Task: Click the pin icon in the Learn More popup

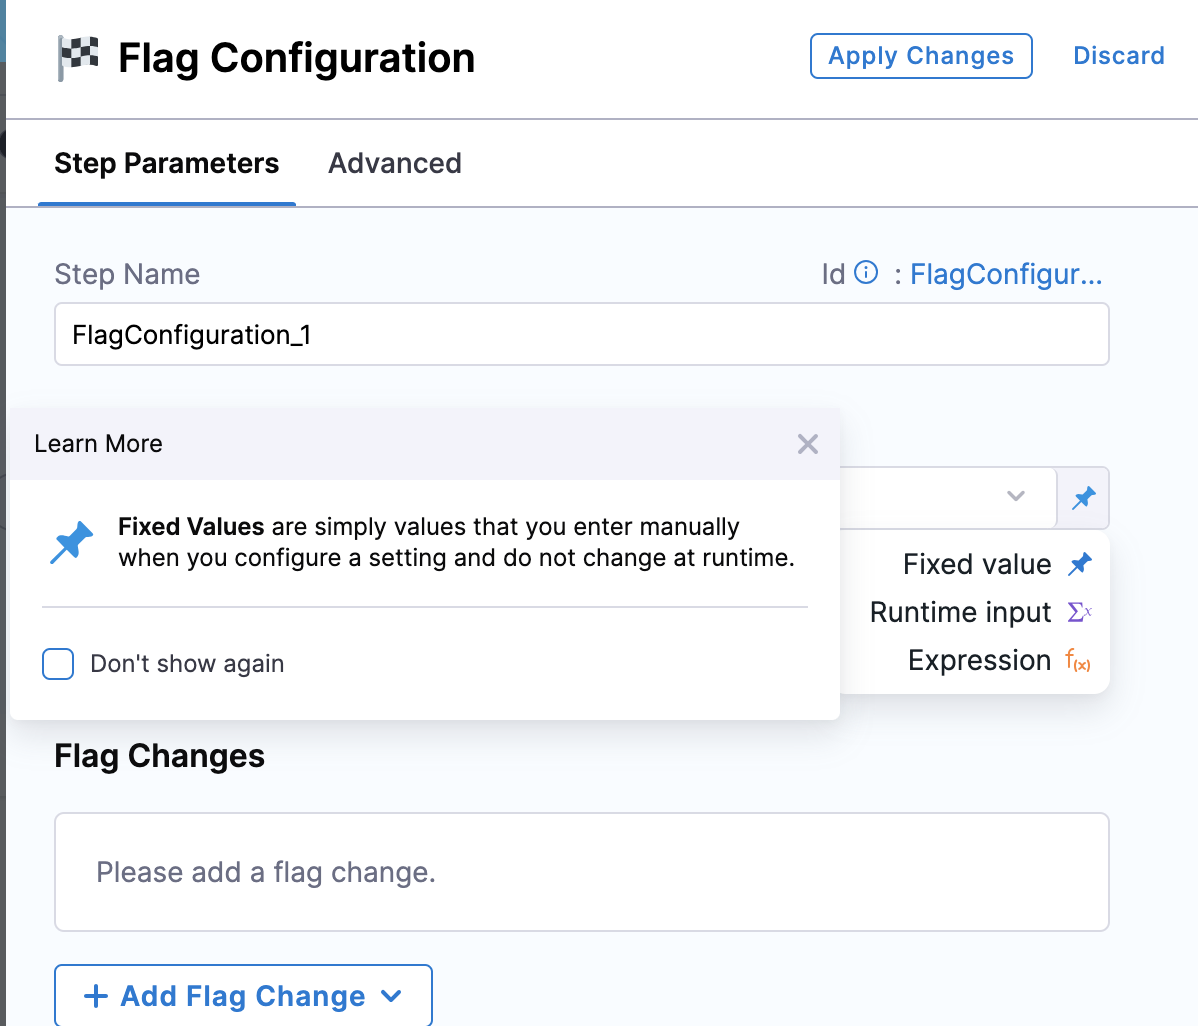Action: [70, 542]
